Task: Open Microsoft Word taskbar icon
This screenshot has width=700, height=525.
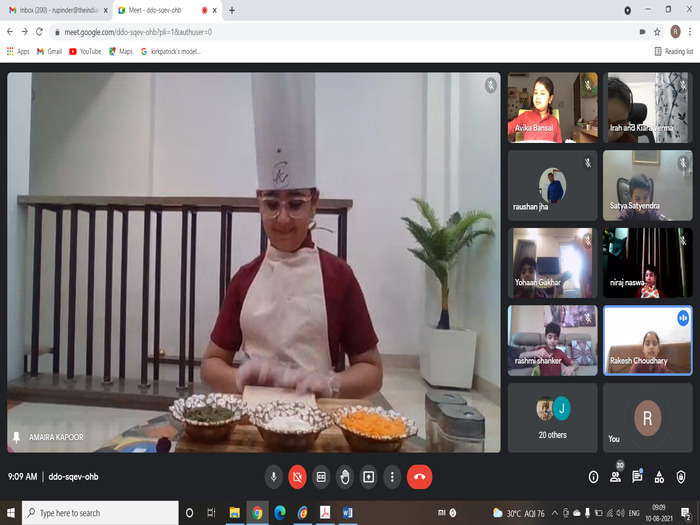Action: click(347, 513)
